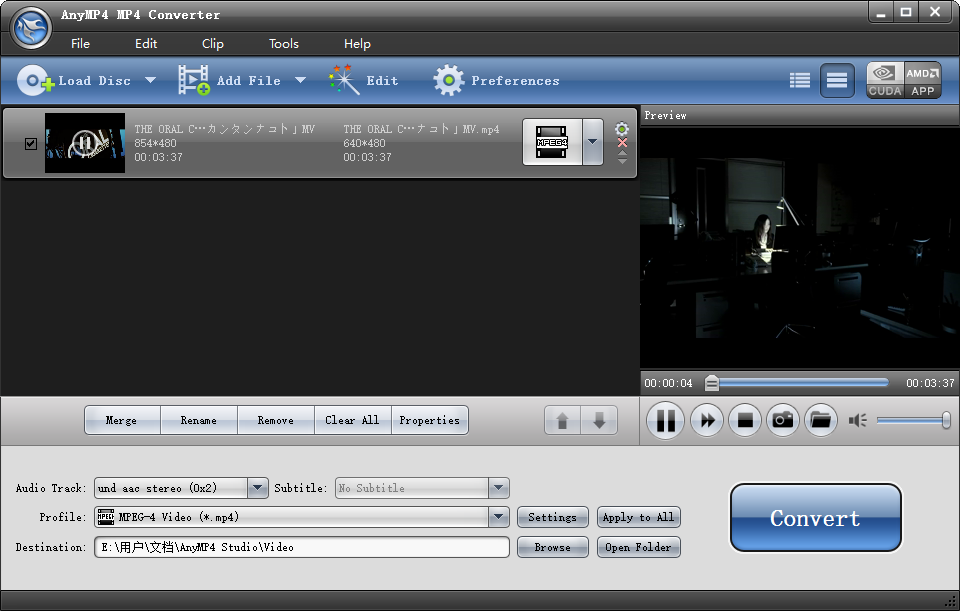This screenshot has width=960, height=611.
Task: Mute the preview speaker icon
Action: point(857,420)
